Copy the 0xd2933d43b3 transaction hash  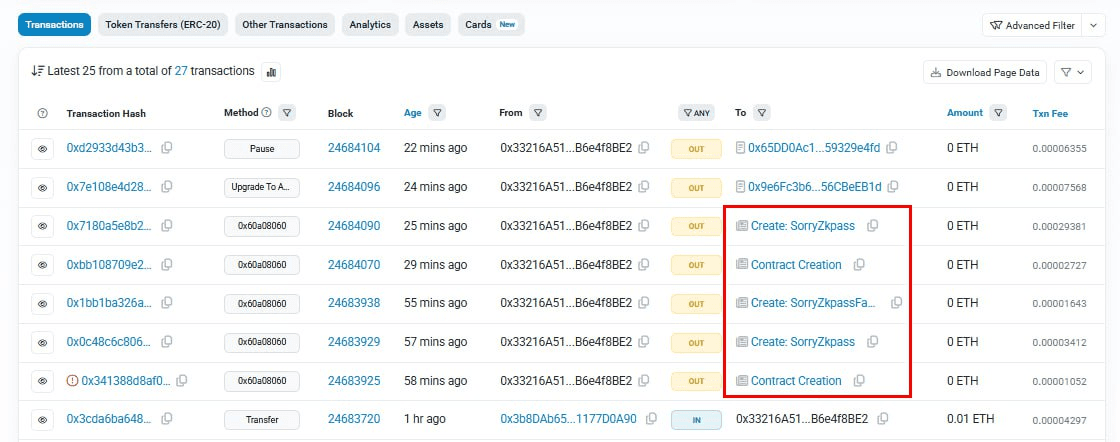pyautogui.click(x=167, y=148)
